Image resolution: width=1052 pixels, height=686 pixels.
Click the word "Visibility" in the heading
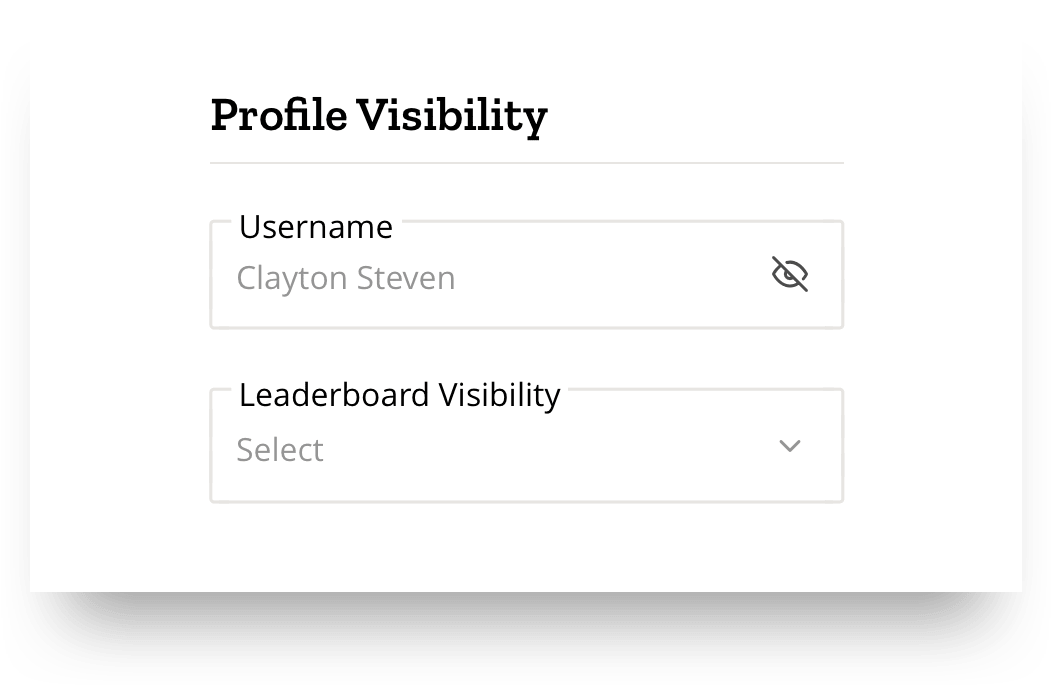(452, 116)
